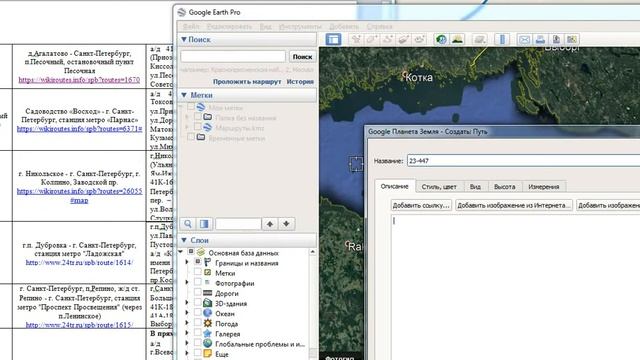
Task: Click the Record a Tour toolbar icon
Action: [419, 39]
